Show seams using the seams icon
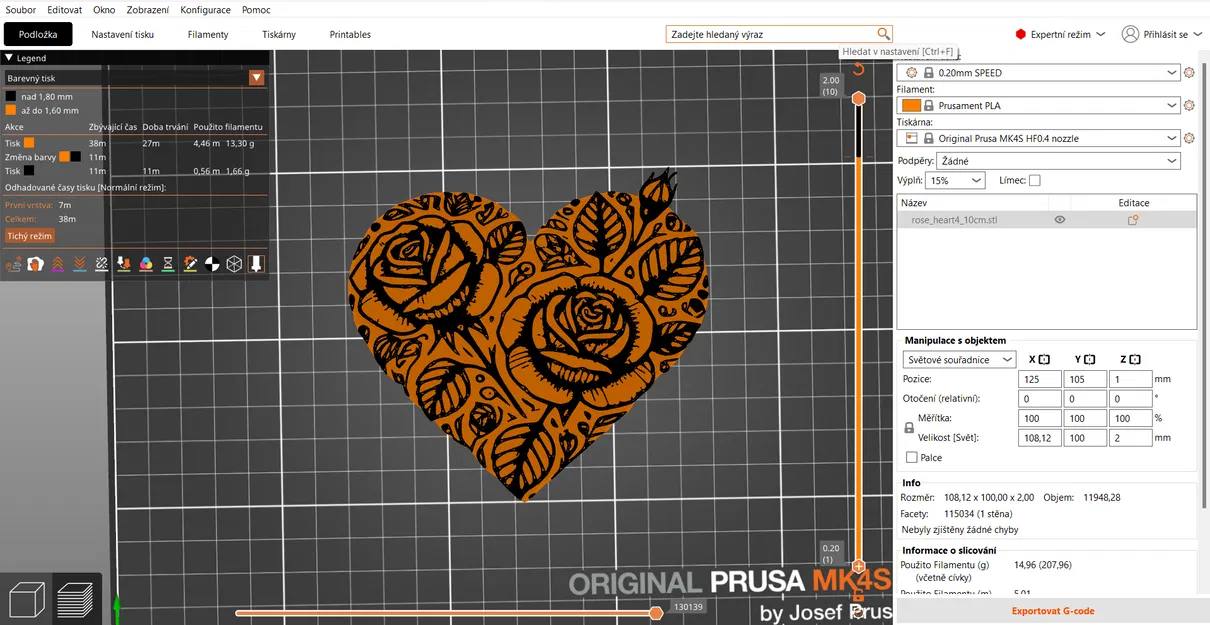Image resolution: width=1210 pixels, height=625 pixels. point(102,263)
